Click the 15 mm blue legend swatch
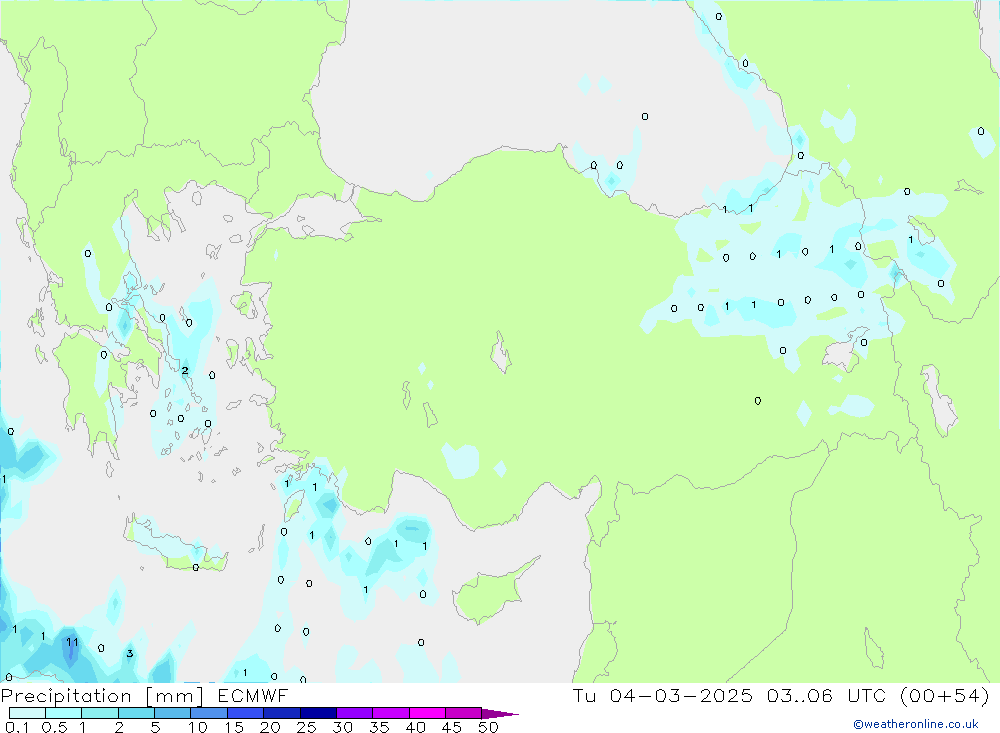This screenshot has width=1000, height=733. tap(246, 713)
